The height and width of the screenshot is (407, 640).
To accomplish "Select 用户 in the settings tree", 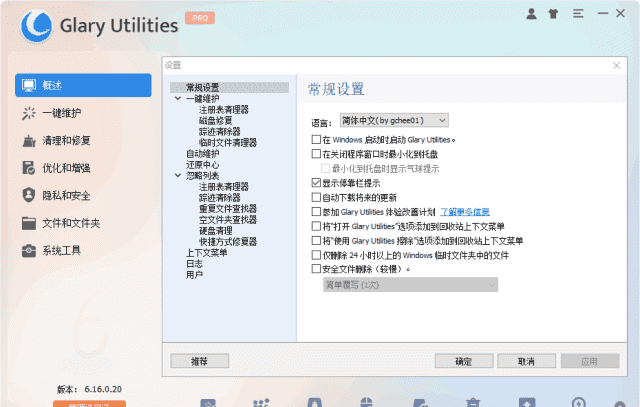I will coord(194,275).
